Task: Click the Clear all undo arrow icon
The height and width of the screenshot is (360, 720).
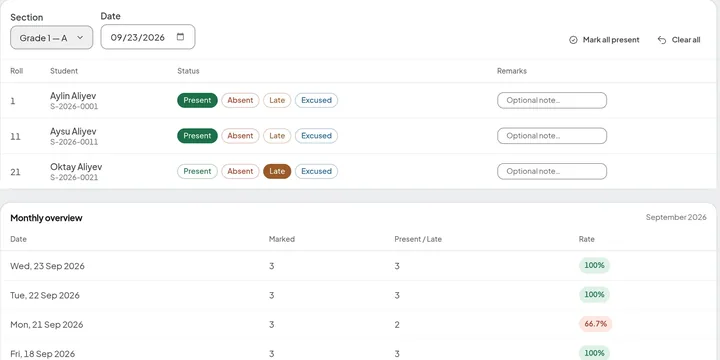Action: (662, 40)
